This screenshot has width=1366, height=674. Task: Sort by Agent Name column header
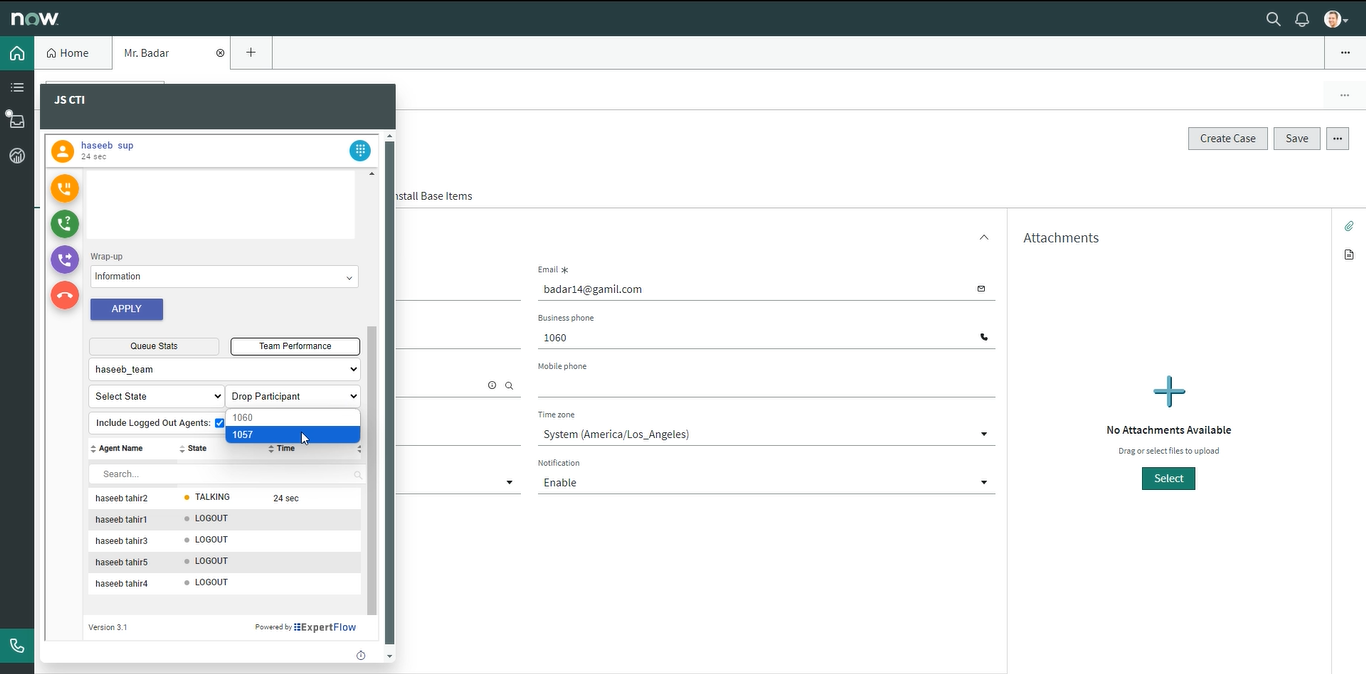tap(121, 449)
